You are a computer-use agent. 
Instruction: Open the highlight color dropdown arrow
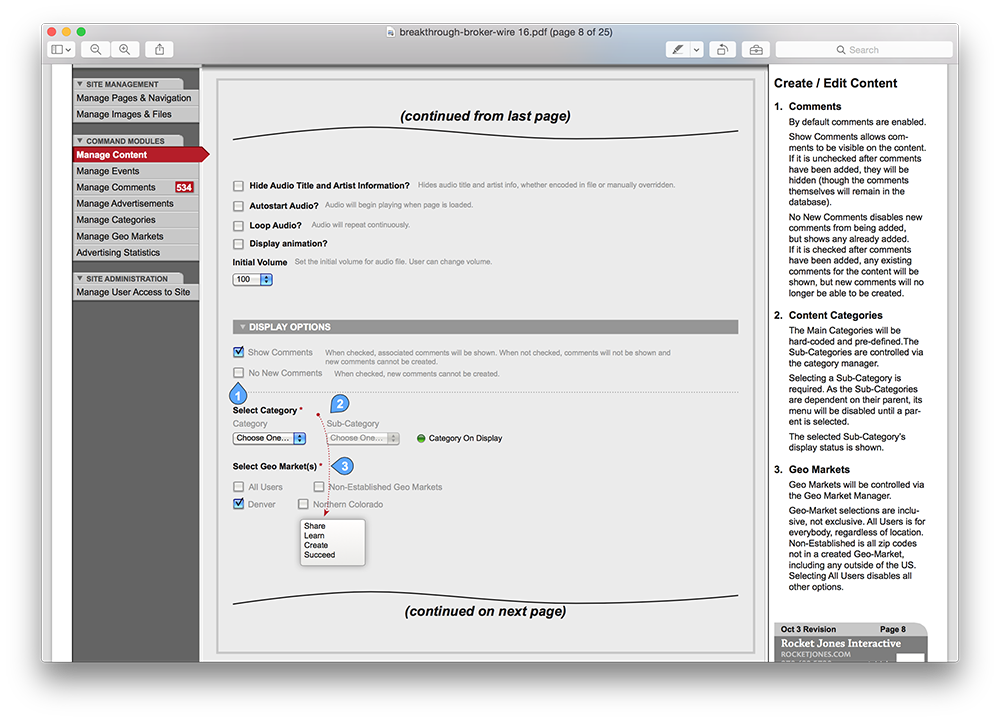[697, 49]
